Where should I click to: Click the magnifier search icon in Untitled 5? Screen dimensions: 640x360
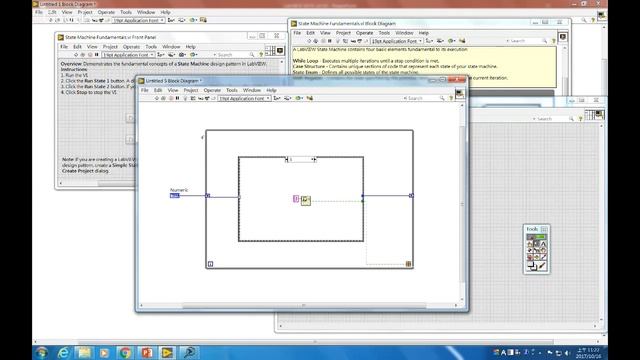[x=442, y=98]
